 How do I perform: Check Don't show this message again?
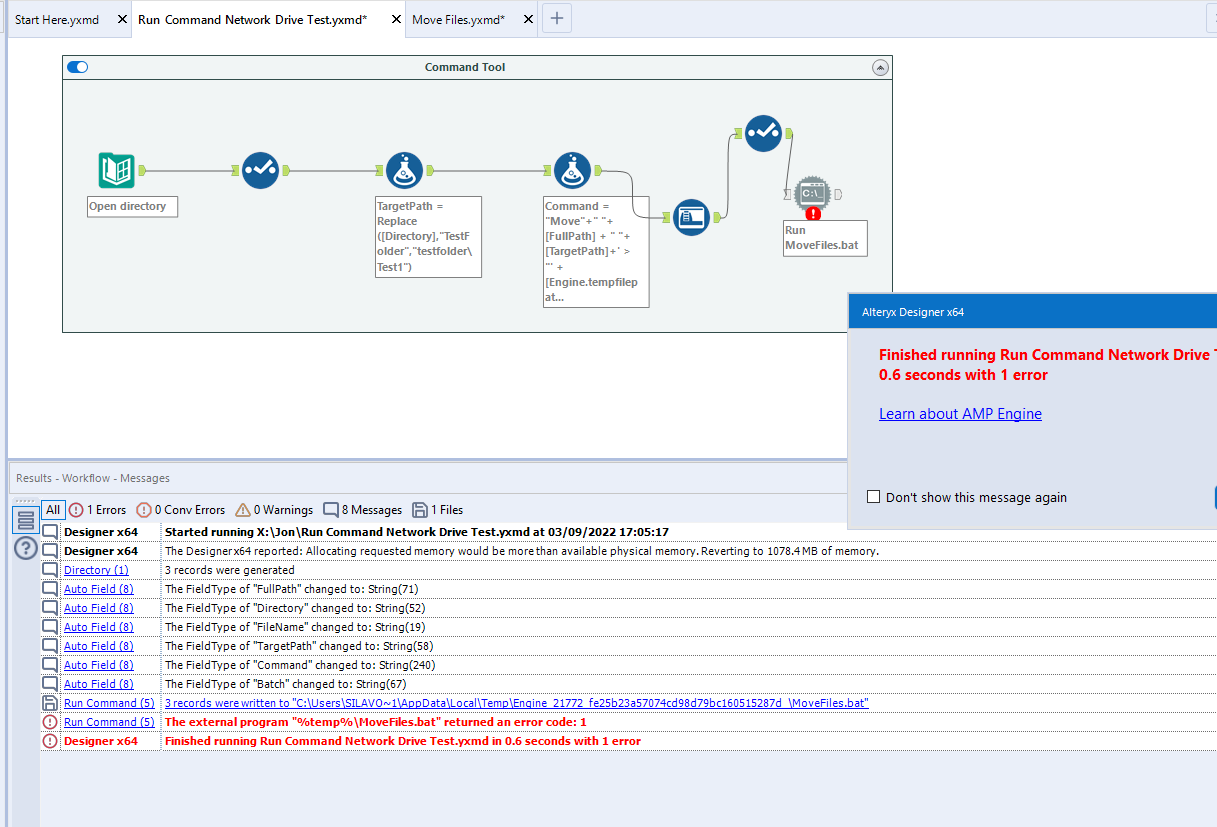(873, 495)
